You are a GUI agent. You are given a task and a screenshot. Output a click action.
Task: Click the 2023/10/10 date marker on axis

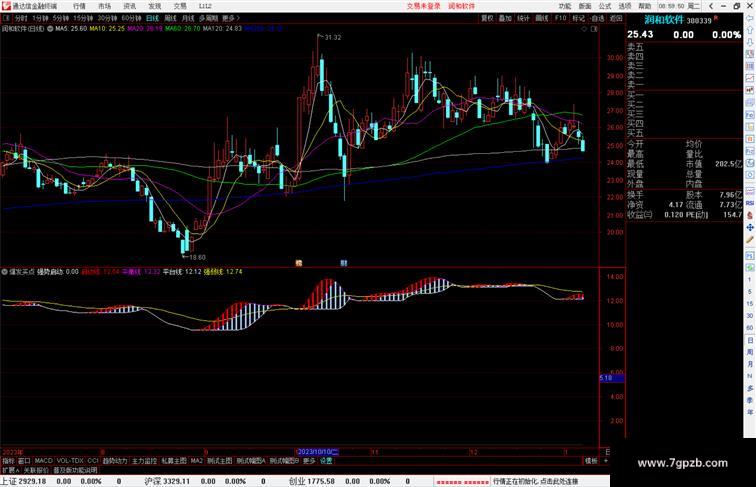coord(318,452)
